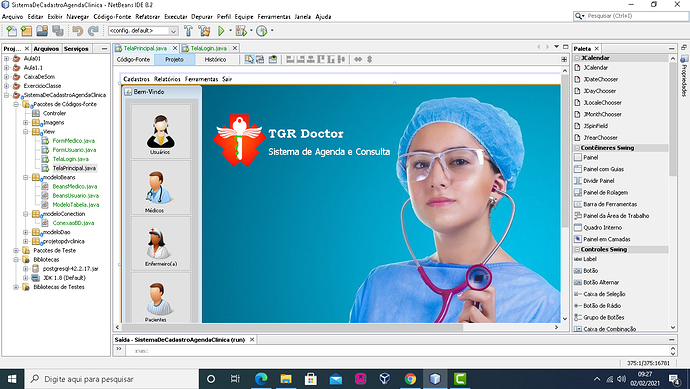Switch designer to Código-Fonte view
The image size is (690, 389).
click(x=133, y=59)
